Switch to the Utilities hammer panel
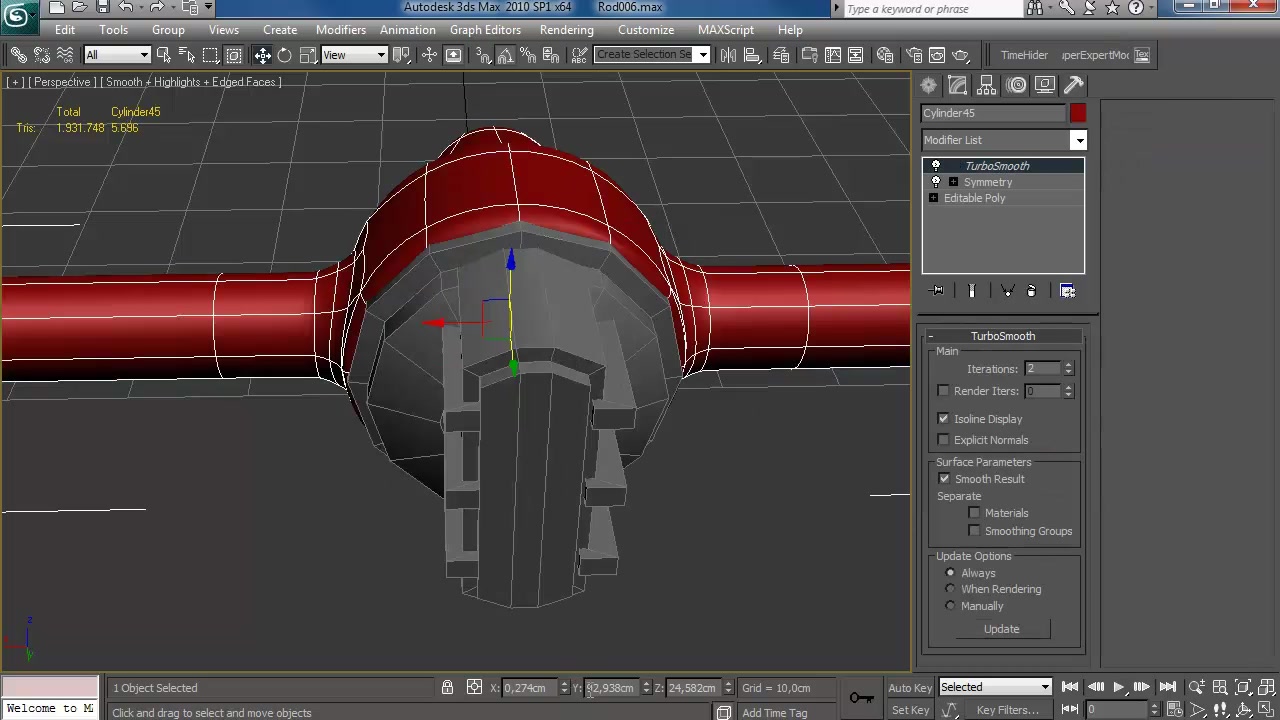1280x720 pixels. pos(1074,86)
